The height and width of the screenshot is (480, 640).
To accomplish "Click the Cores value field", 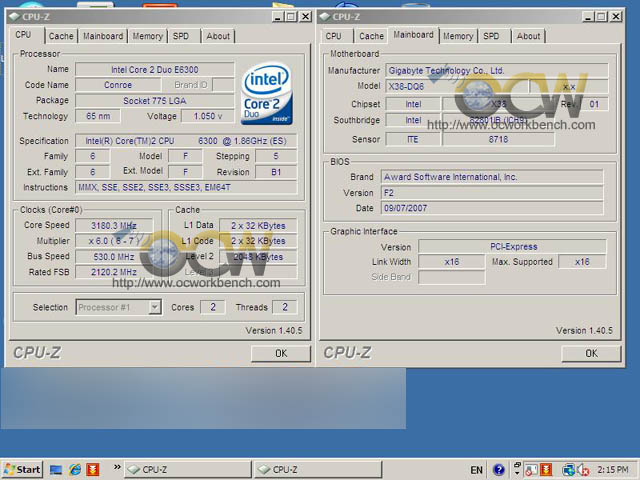I will point(213,307).
